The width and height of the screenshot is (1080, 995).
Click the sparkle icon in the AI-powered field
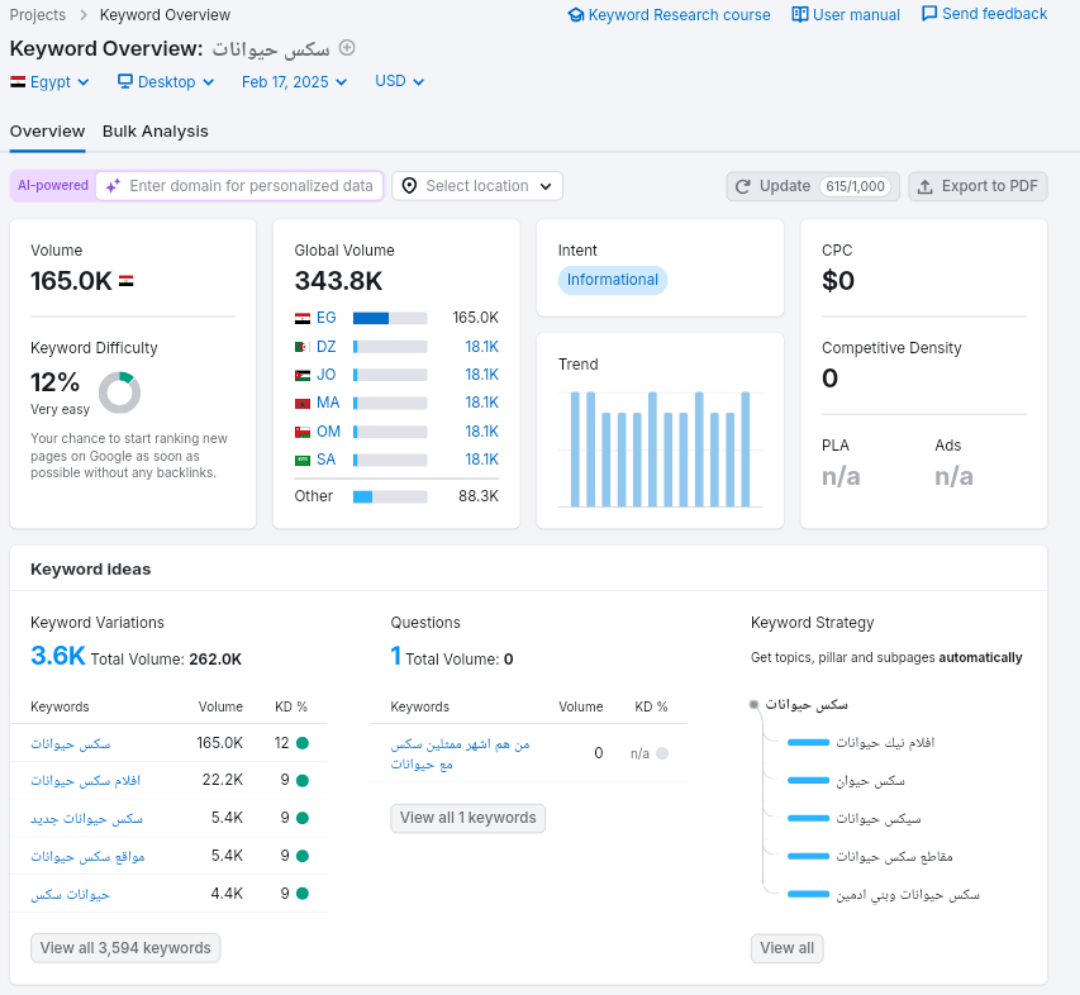[x=113, y=186]
